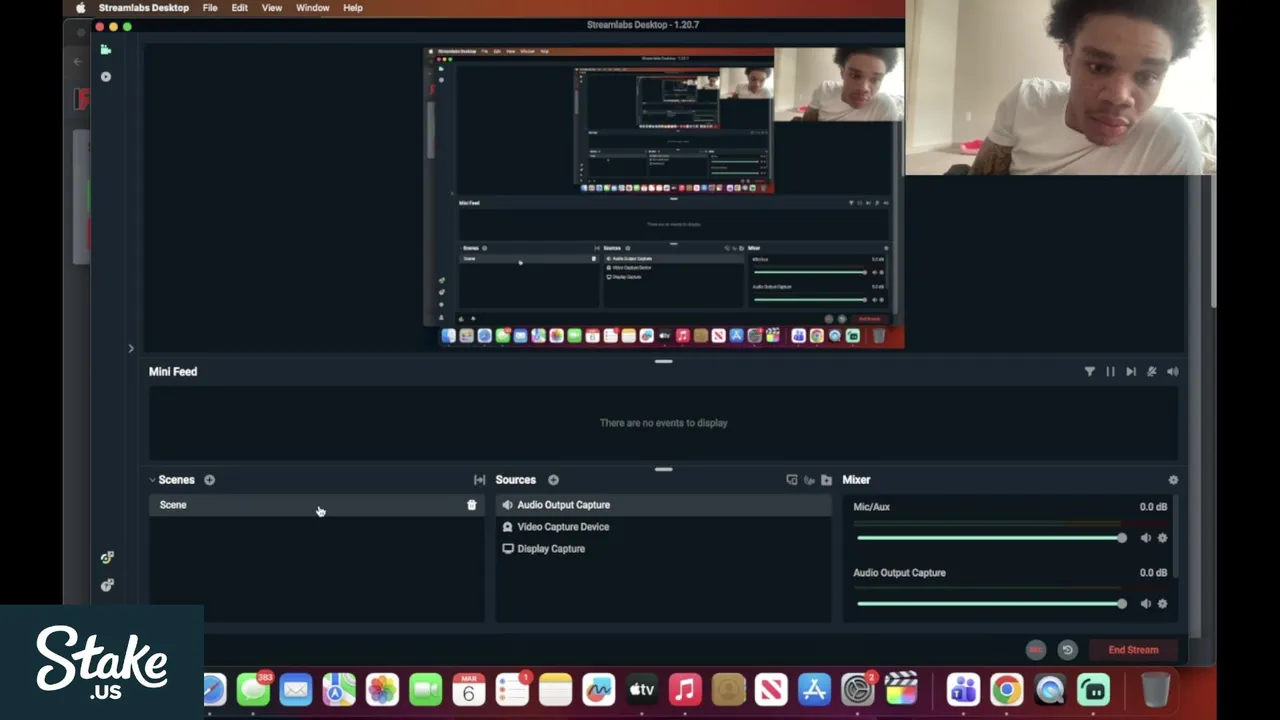This screenshot has height=720, width=1280.
Task: Open the Highlighter play icon in the sidebar
Action: click(x=106, y=76)
